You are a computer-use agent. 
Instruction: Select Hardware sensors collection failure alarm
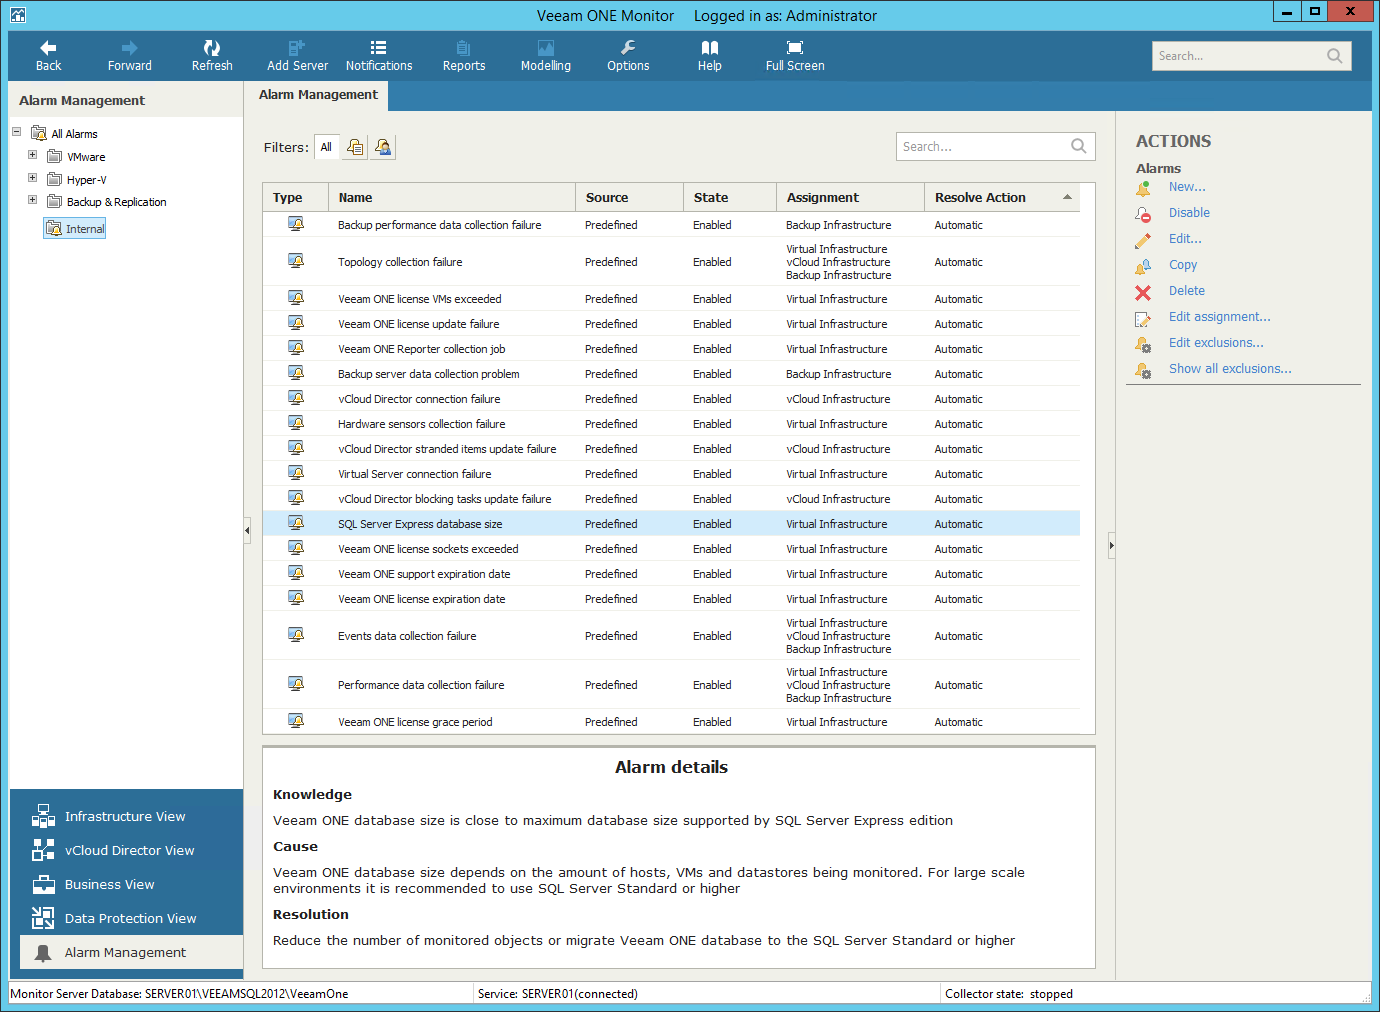[671, 423]
